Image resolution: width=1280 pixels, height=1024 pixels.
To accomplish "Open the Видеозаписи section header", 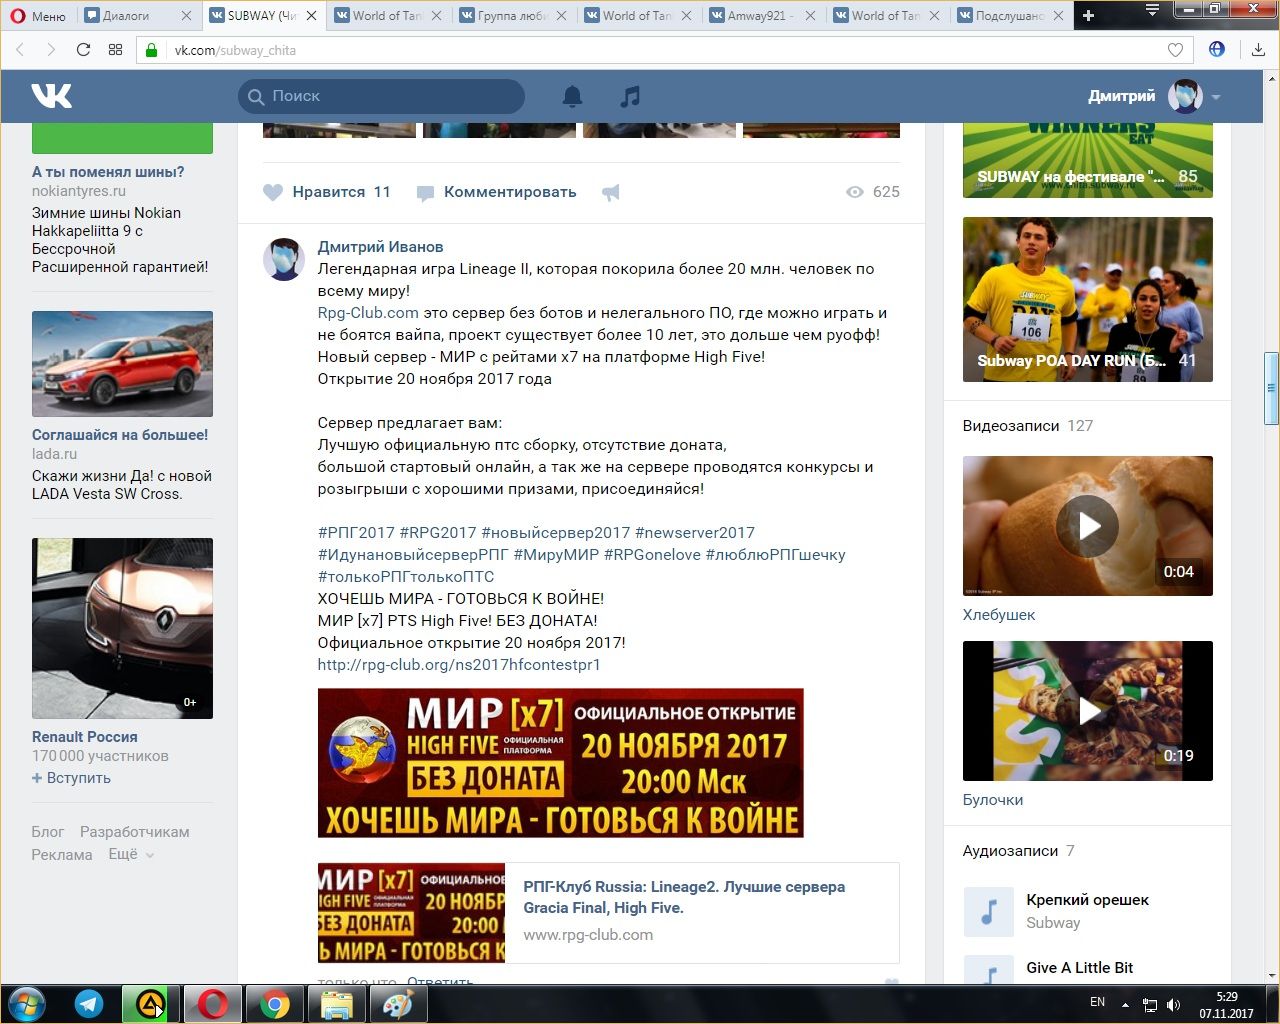I will point(1011,426).
